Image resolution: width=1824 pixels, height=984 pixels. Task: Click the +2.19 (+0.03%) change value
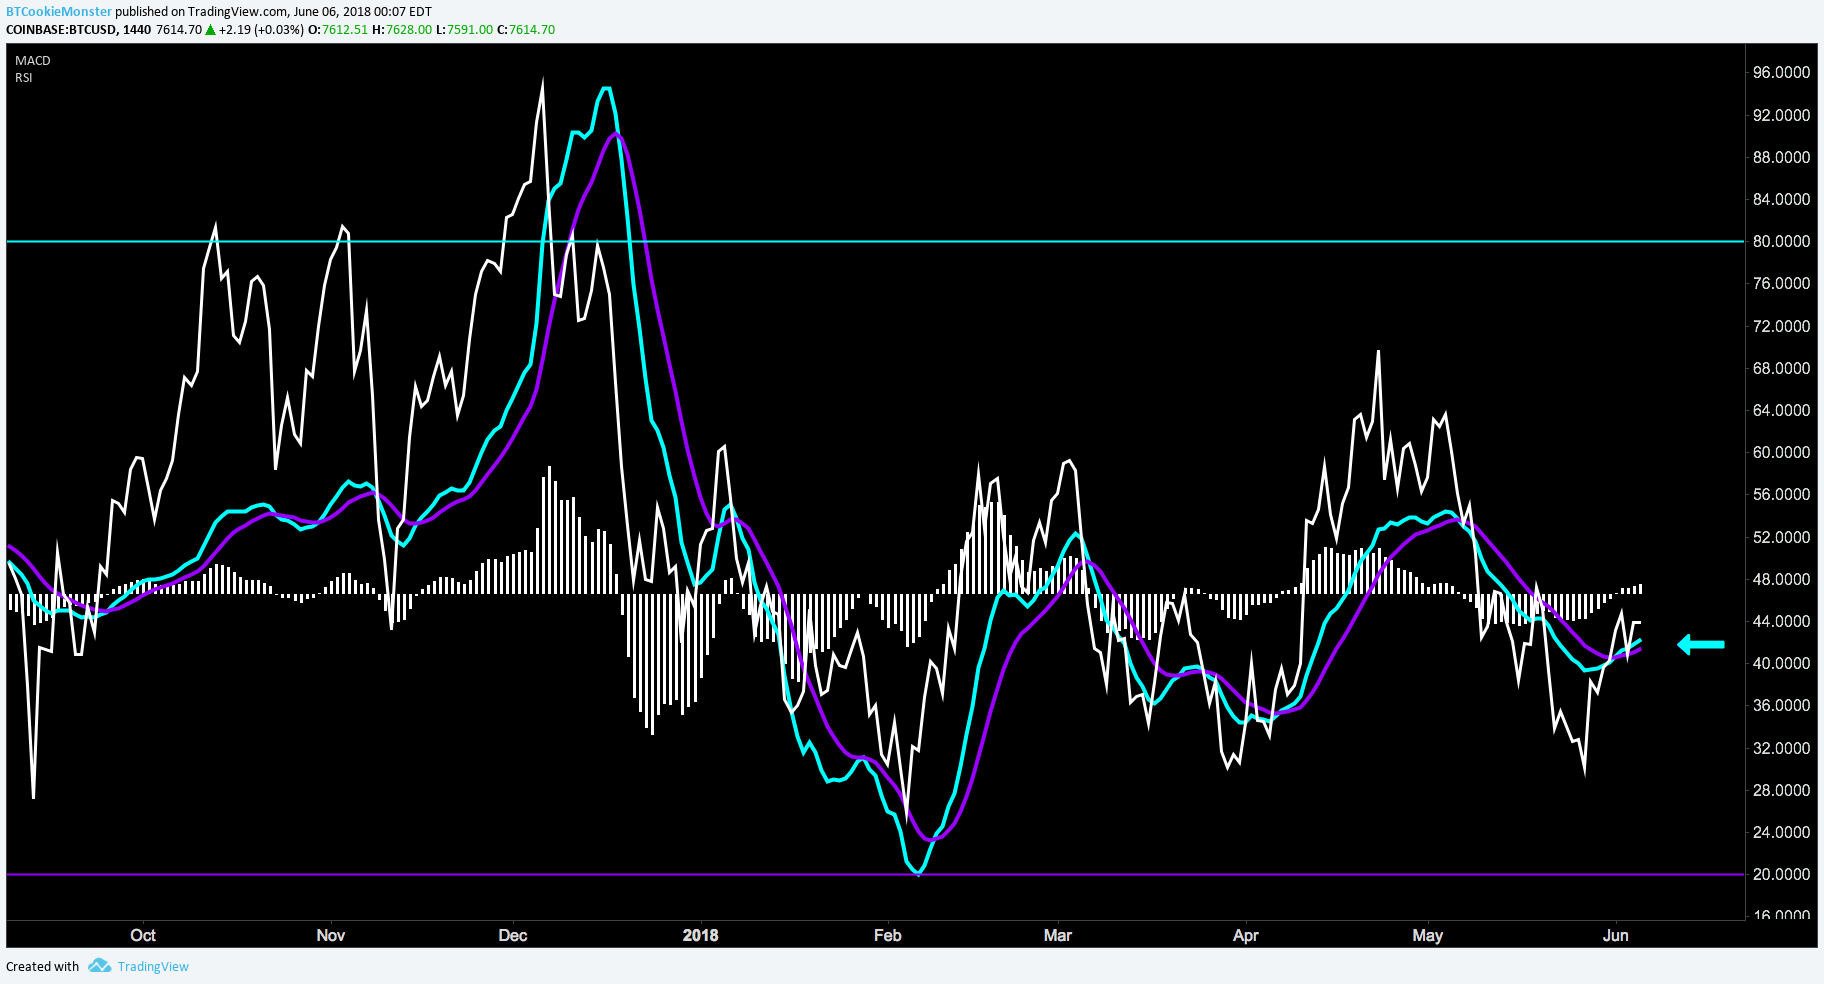[x=261, y=30]
